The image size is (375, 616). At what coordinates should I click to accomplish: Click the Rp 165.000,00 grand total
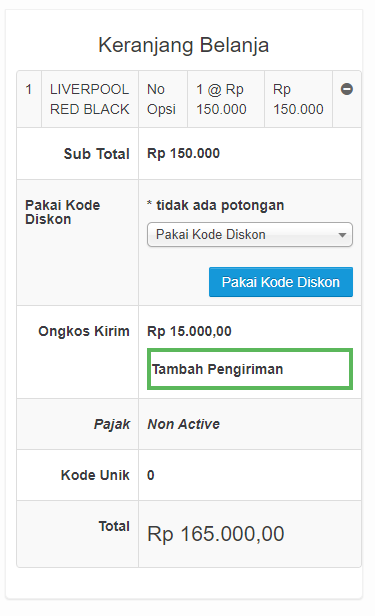tap(216, 534)
